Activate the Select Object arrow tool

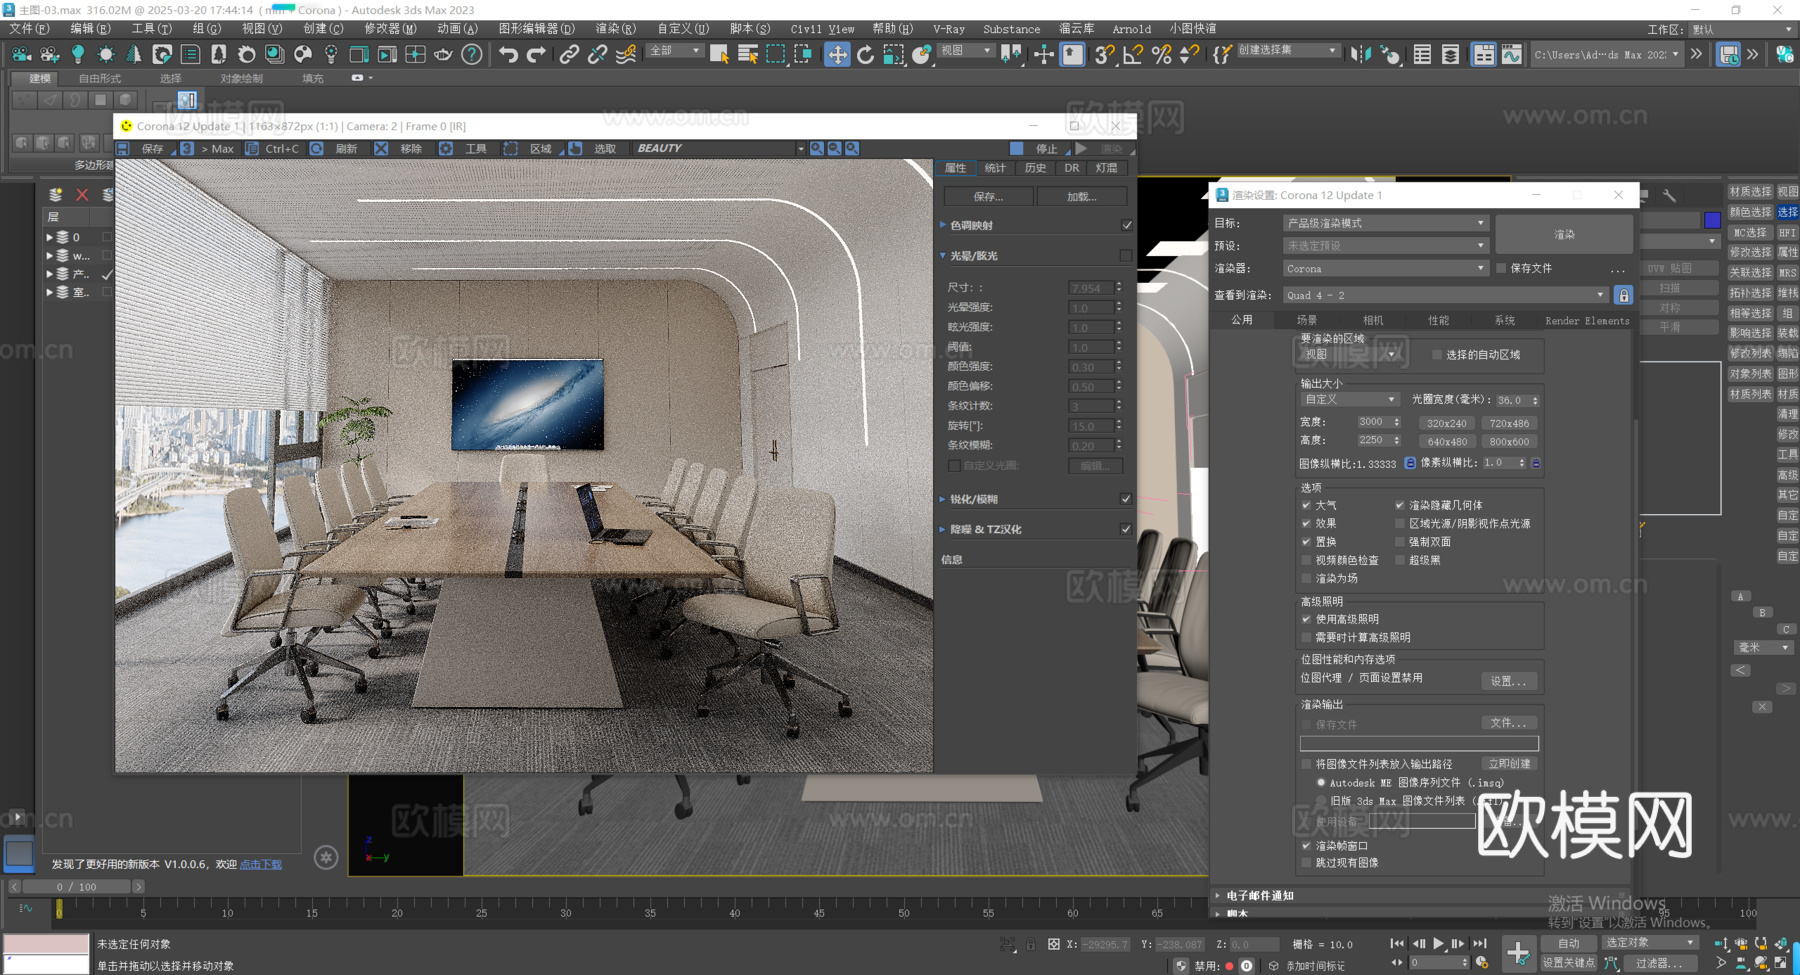[719, 54]
